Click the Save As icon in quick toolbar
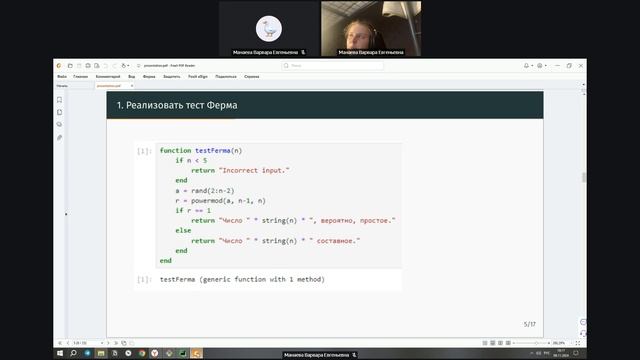 (x=97, y=66)
